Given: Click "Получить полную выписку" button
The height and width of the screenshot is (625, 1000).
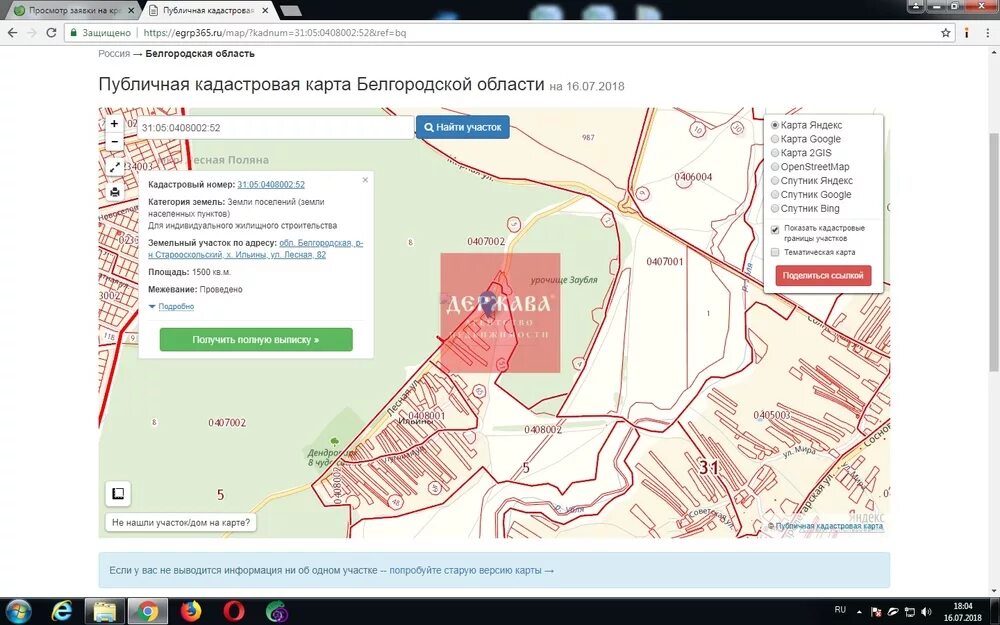Looking at the screenshot, I should click(257, 340).
